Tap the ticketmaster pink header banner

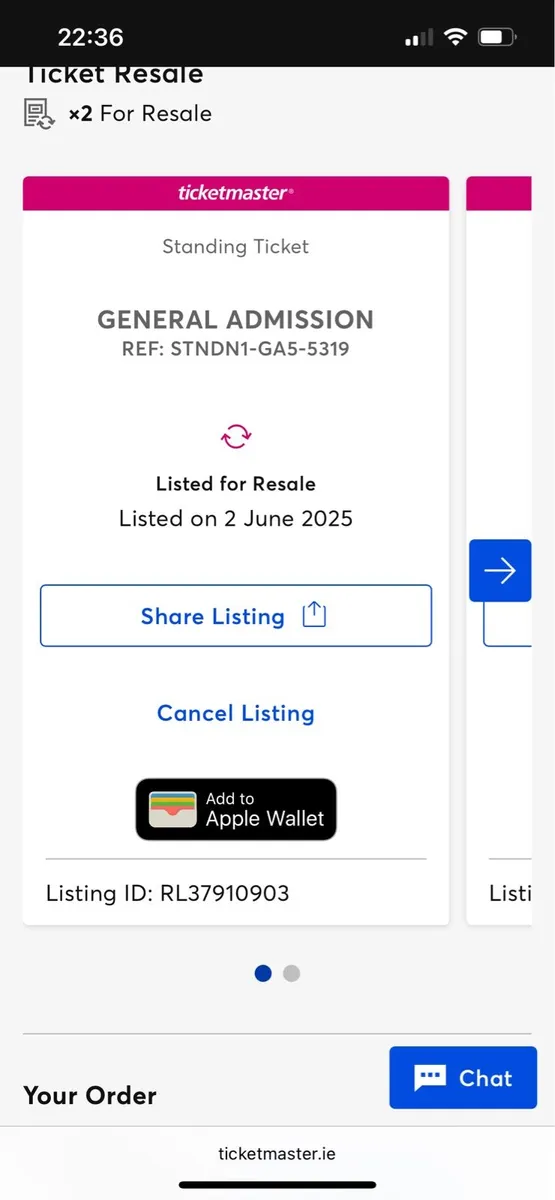tap(236, 193)
